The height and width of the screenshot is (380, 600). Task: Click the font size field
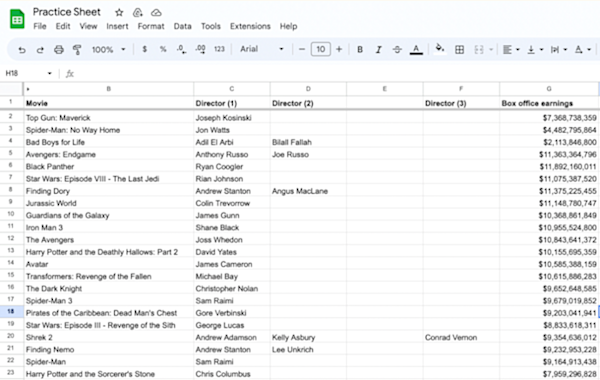(321, 49)
